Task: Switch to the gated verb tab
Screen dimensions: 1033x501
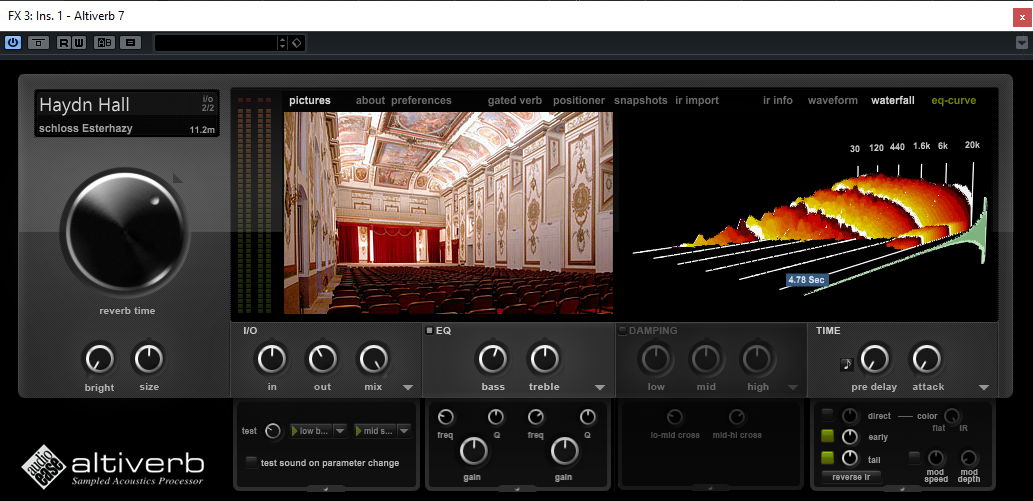Action: coord(515,101)
